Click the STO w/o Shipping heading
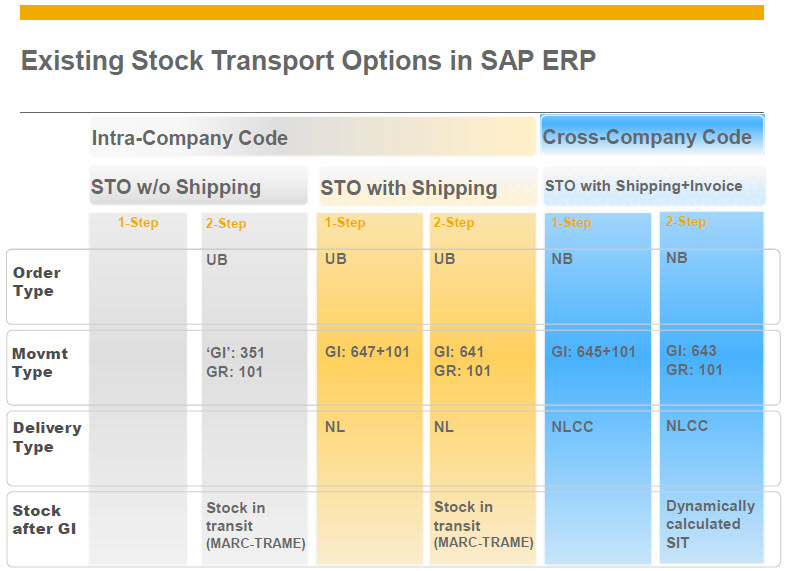This screenshot has height=571, width=789. click(176, 187)
